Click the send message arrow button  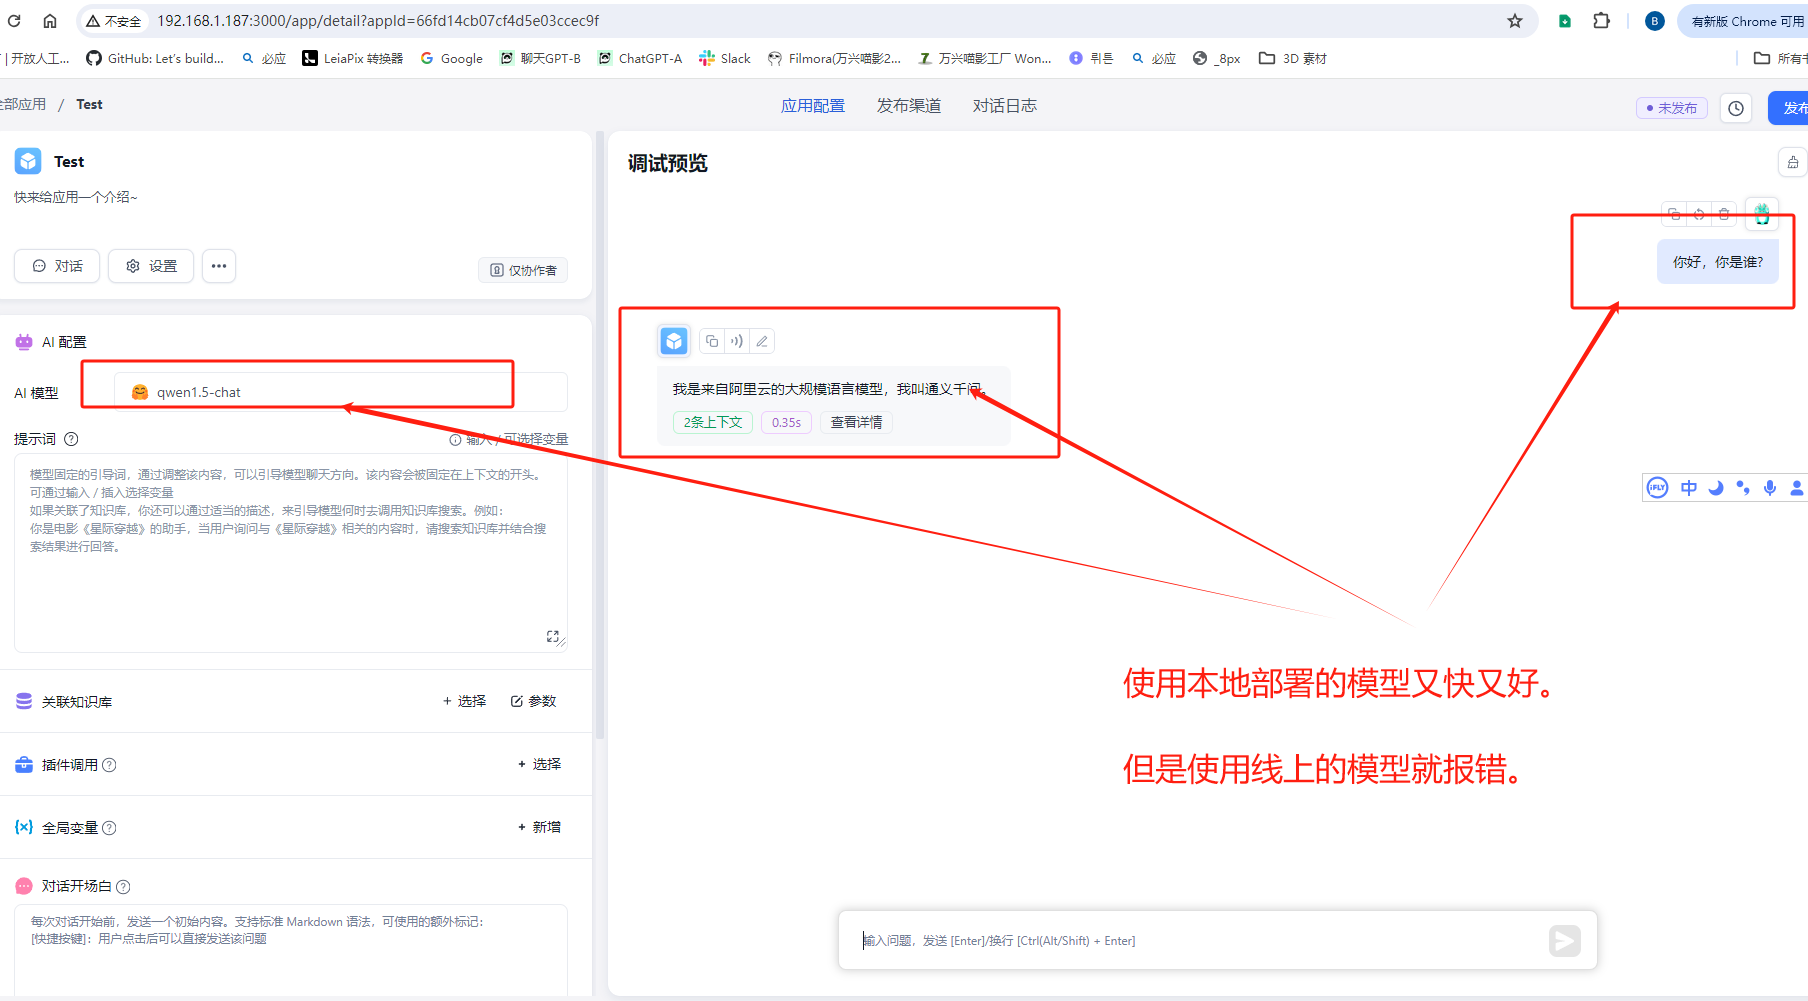pos(1564,940)
